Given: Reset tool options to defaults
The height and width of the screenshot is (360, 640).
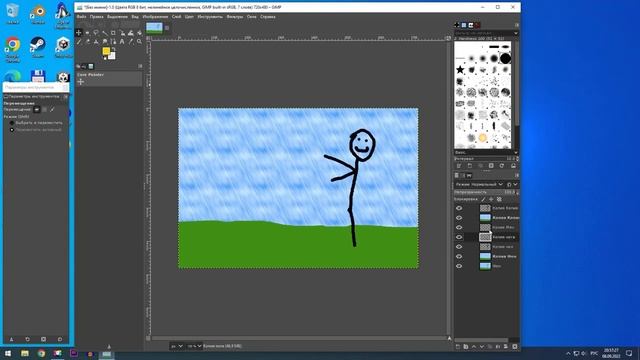Looking at the screenshot, I should click(x=60, y=339).
